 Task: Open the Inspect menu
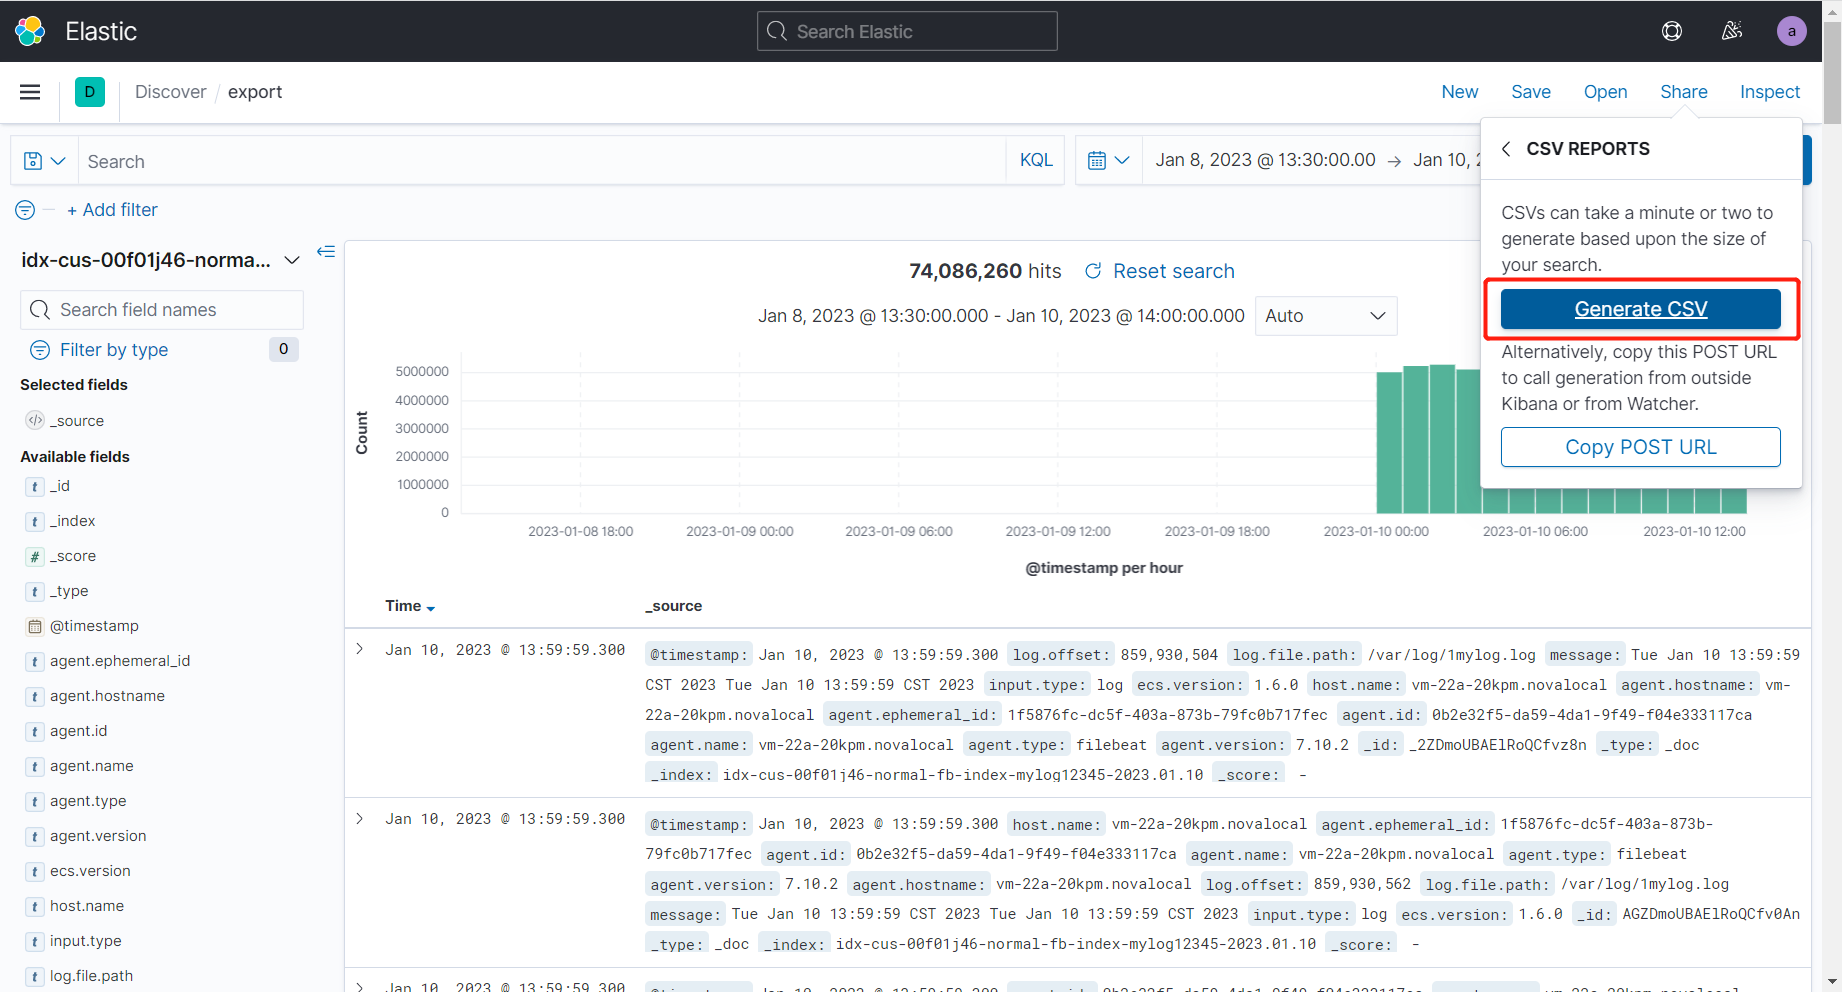click(1769, 92)
